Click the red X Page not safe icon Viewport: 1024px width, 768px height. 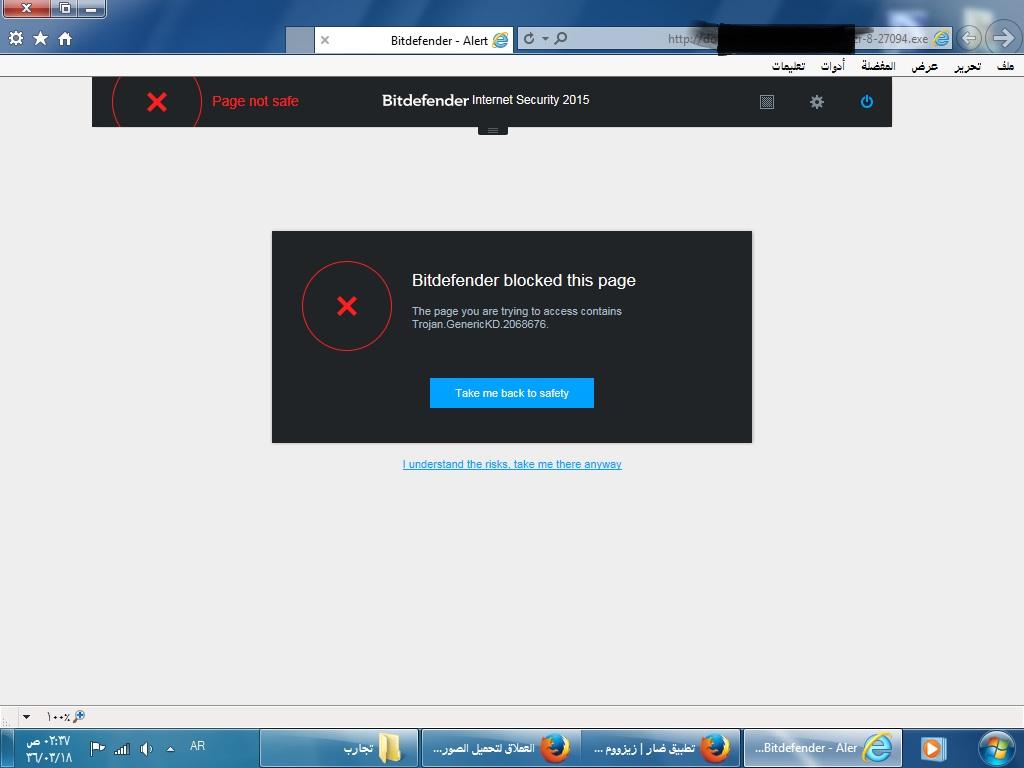[x=157, y=101]
